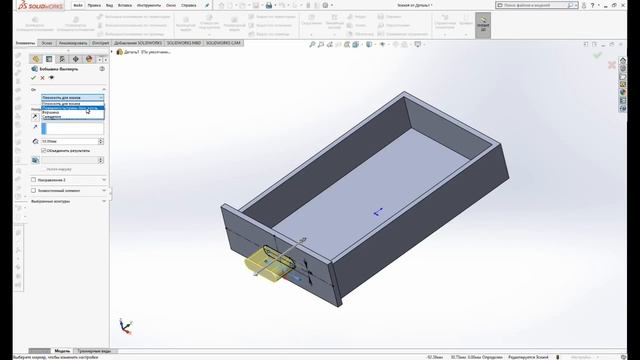Switch to the Анализировать ribbon tab
The image size is (640, 360).
(73, 43)
